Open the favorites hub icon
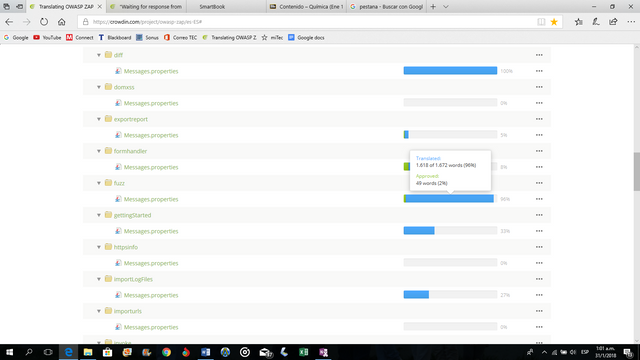Image resolution: width=640 pixels, height=360 pixels. [579, 22]
